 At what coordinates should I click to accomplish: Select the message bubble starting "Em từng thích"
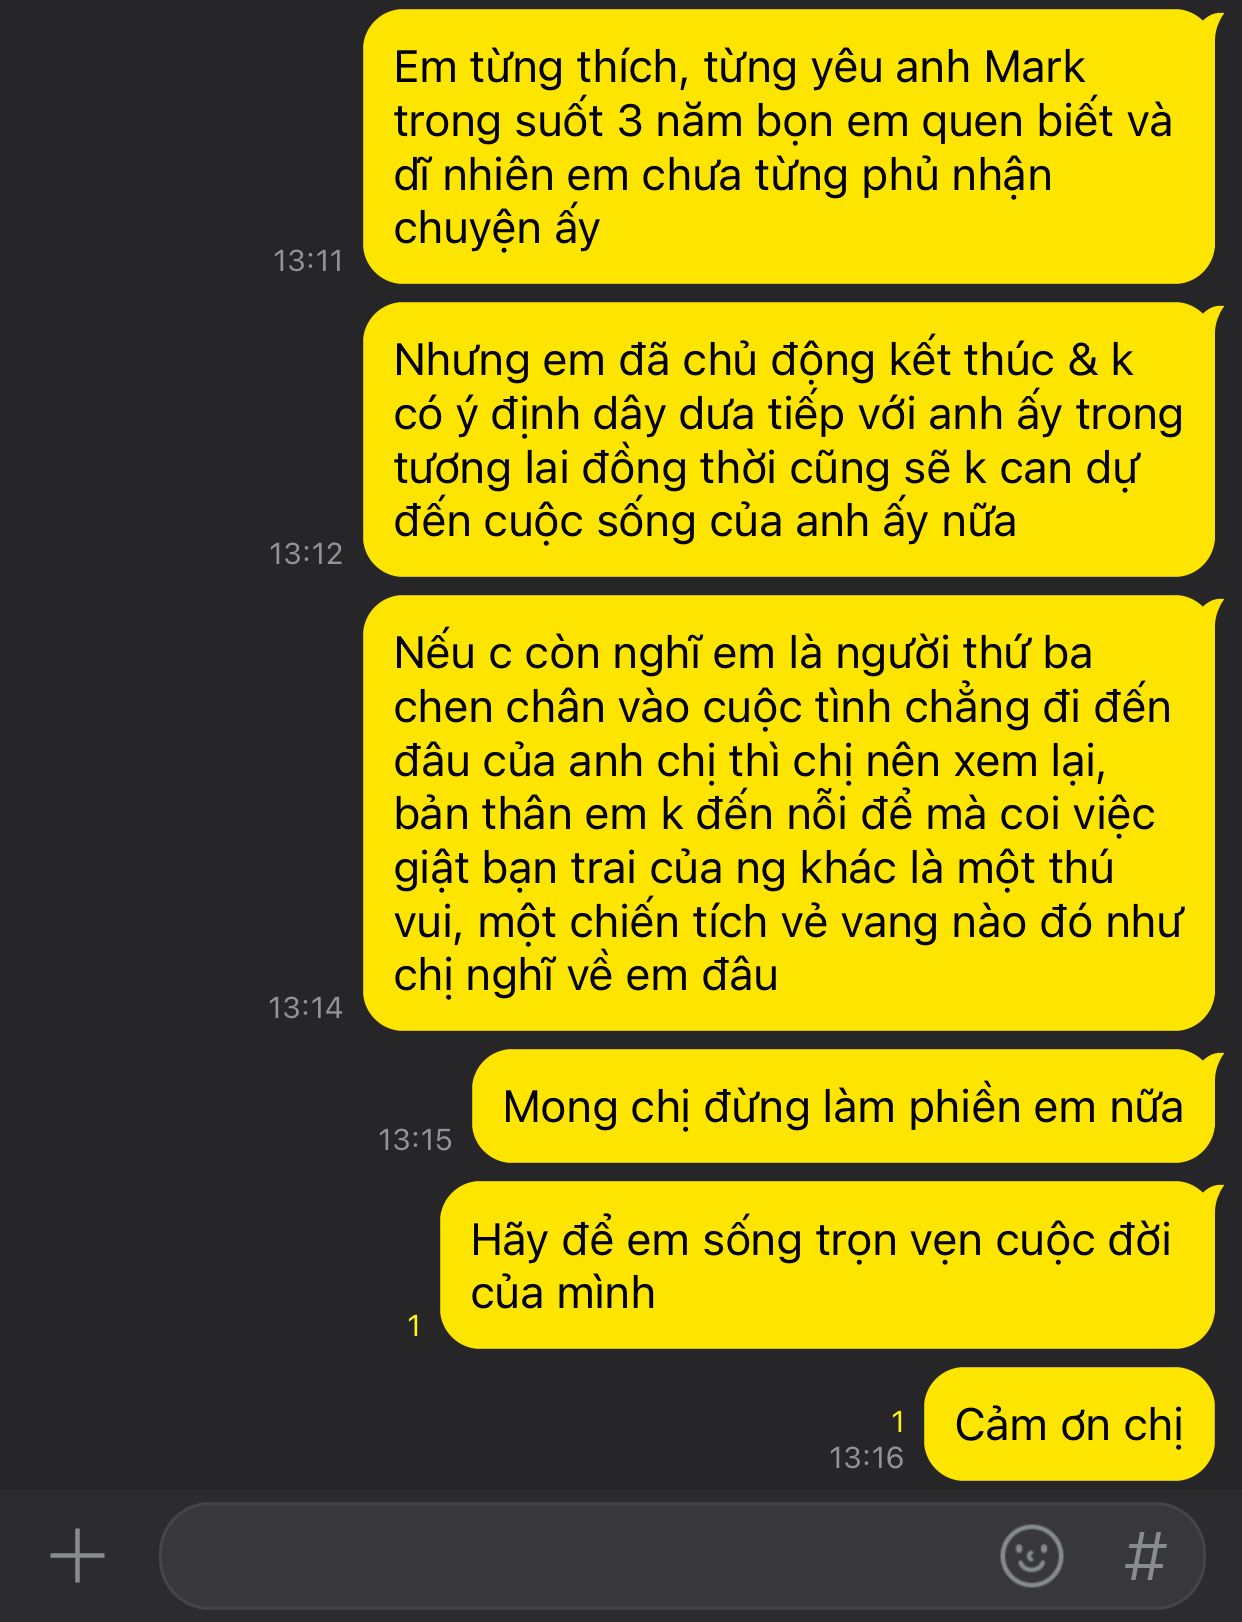(789, 147)
